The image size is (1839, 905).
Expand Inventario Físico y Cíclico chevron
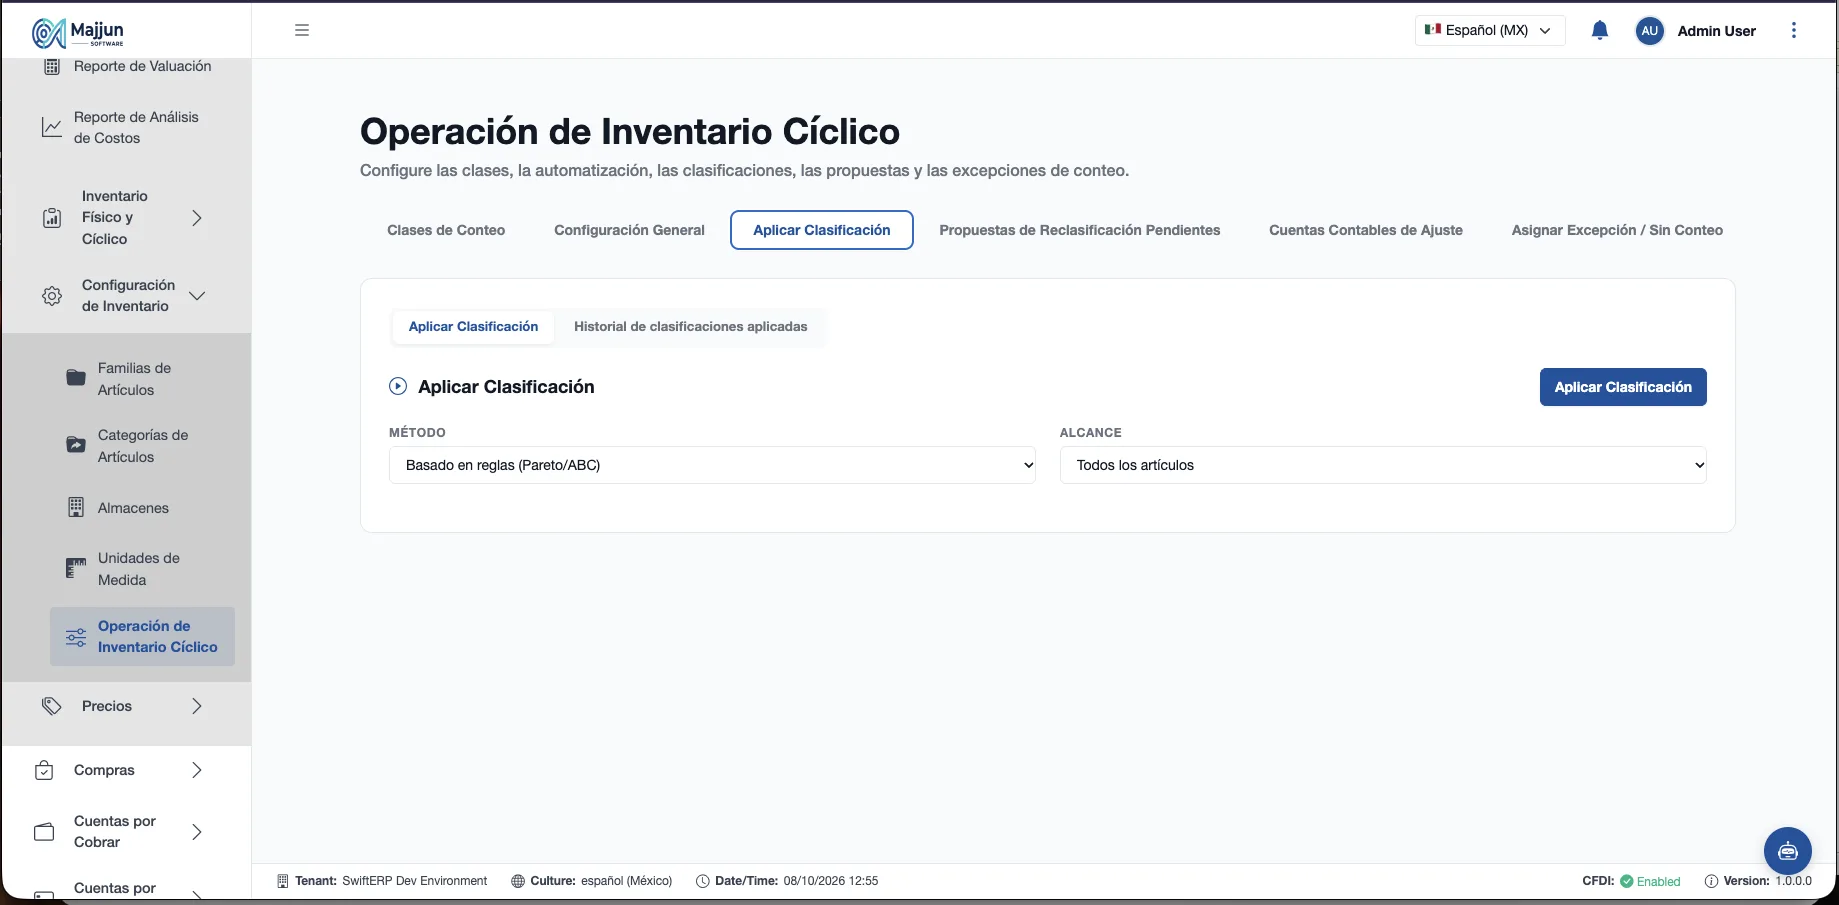[x=197, y=218]
